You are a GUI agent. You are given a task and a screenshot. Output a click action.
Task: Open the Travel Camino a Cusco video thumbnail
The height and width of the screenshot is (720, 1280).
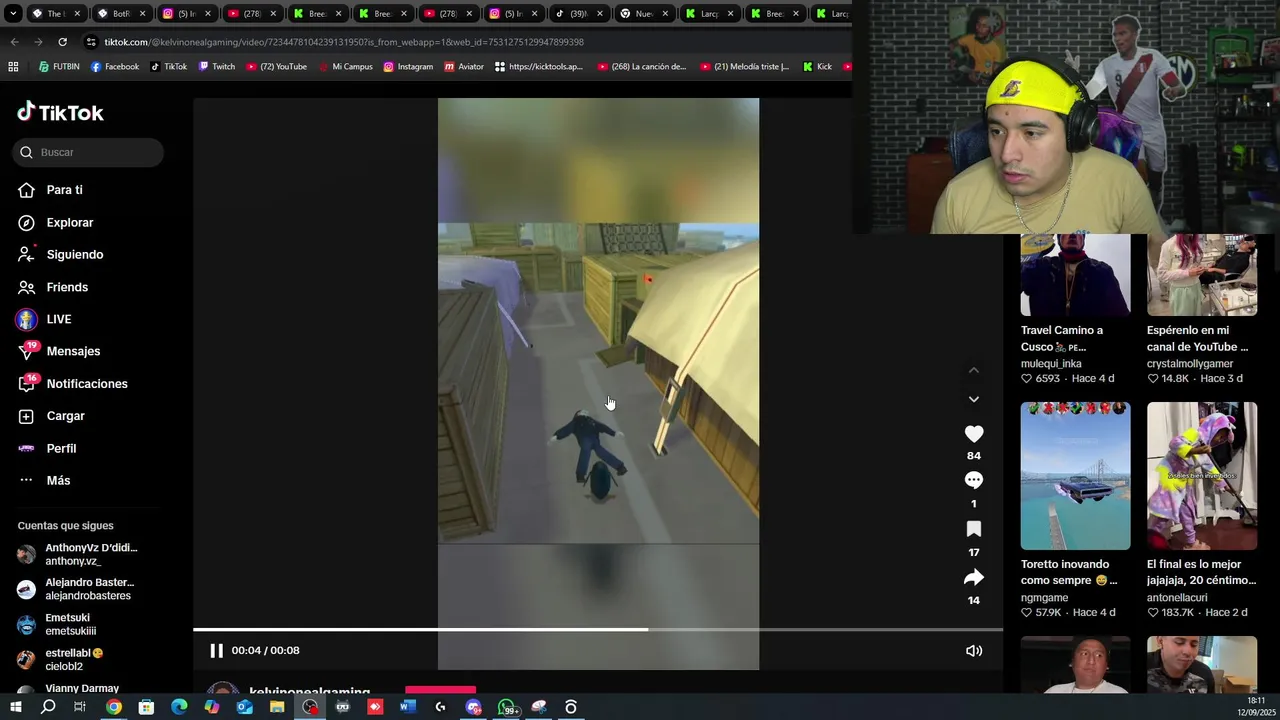tap(1075, 275)
